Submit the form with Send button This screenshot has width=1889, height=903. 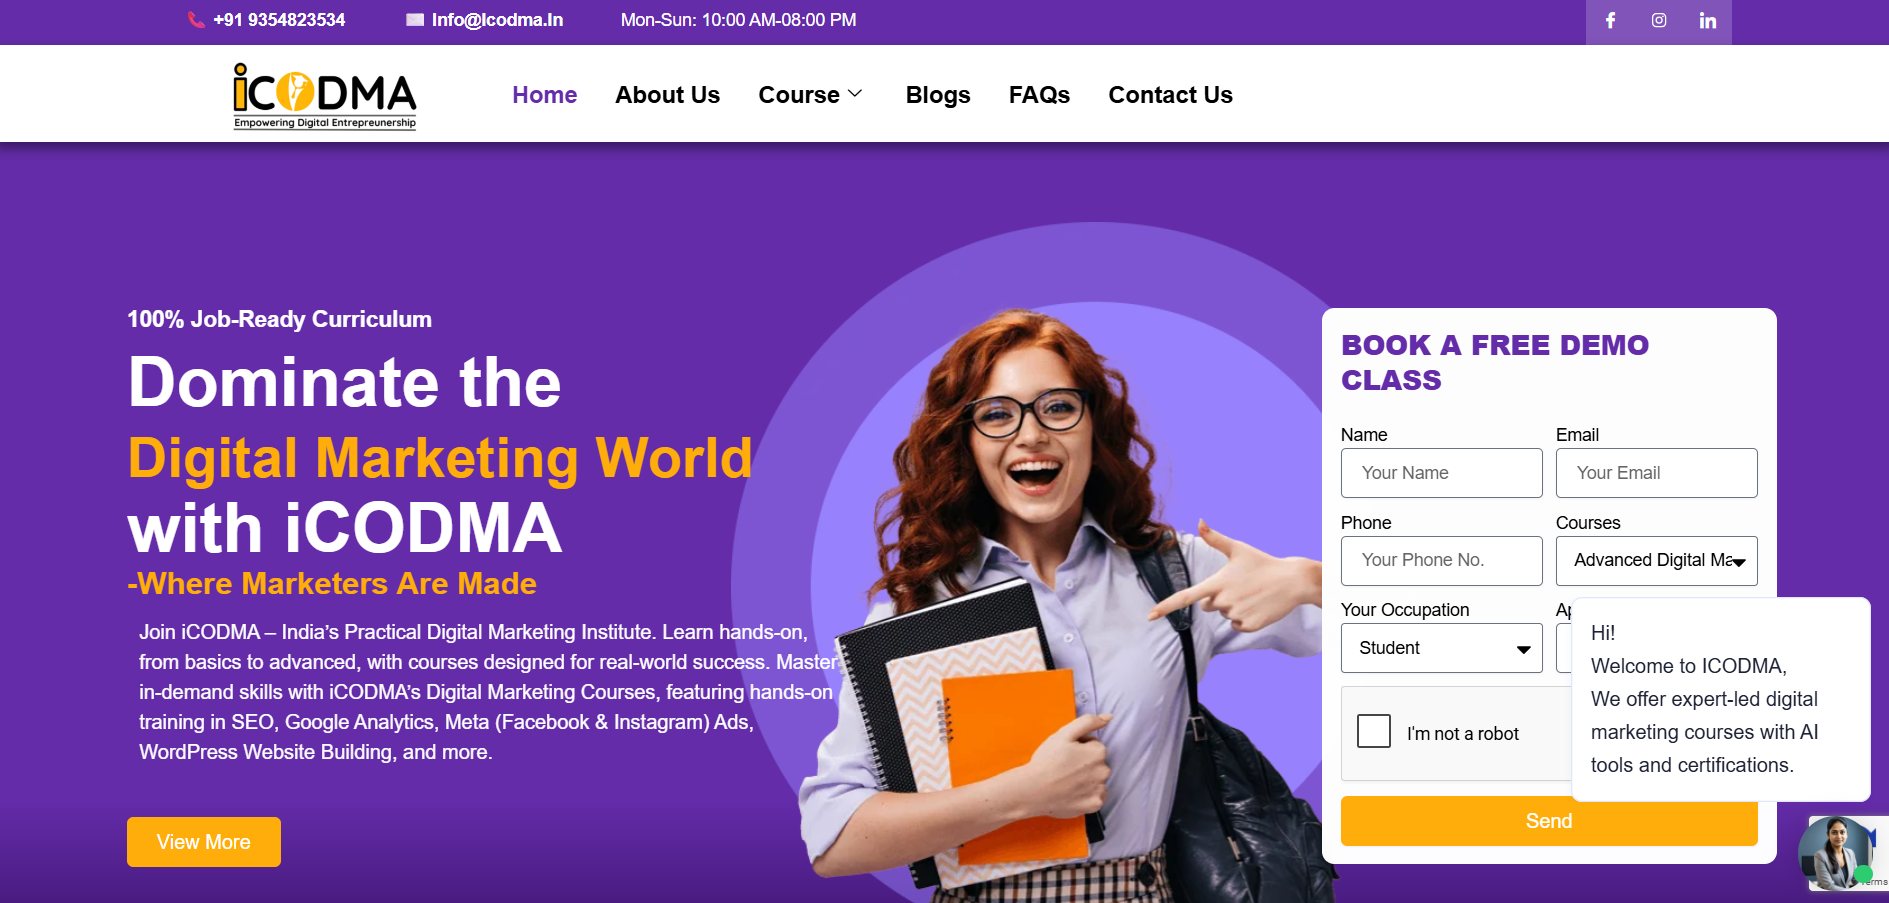click(1549, 821)
